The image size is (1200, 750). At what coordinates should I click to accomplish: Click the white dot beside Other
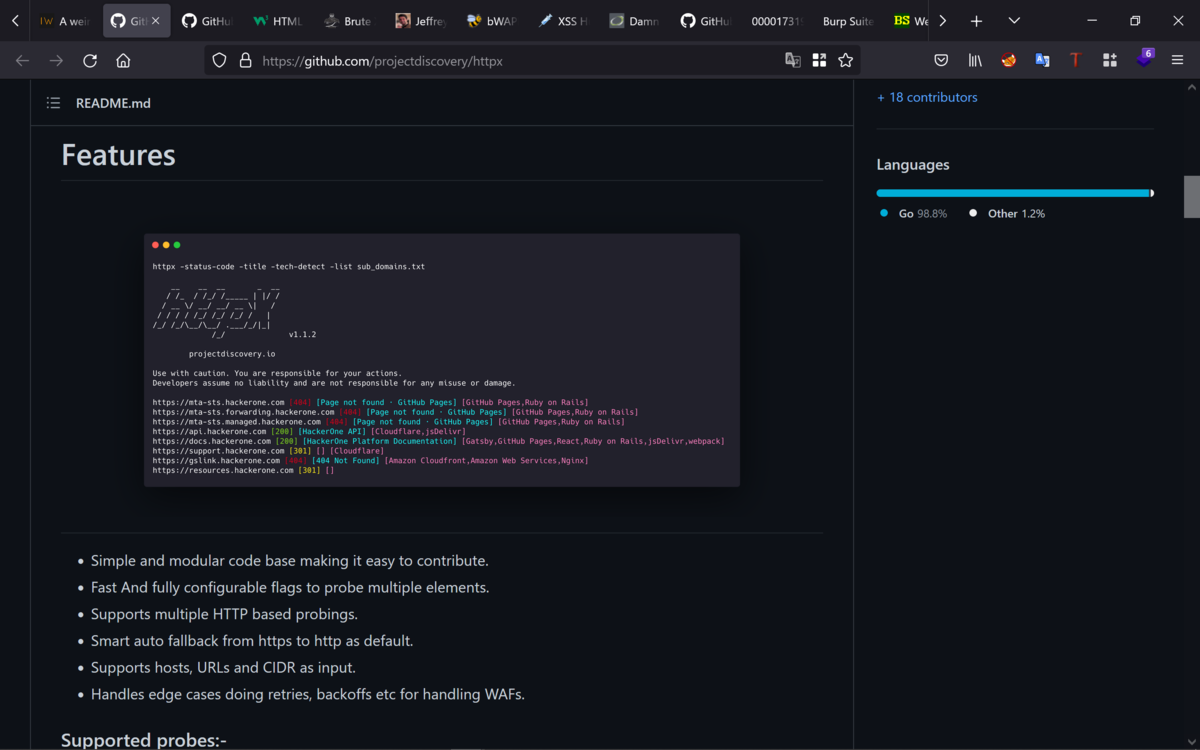973,213
